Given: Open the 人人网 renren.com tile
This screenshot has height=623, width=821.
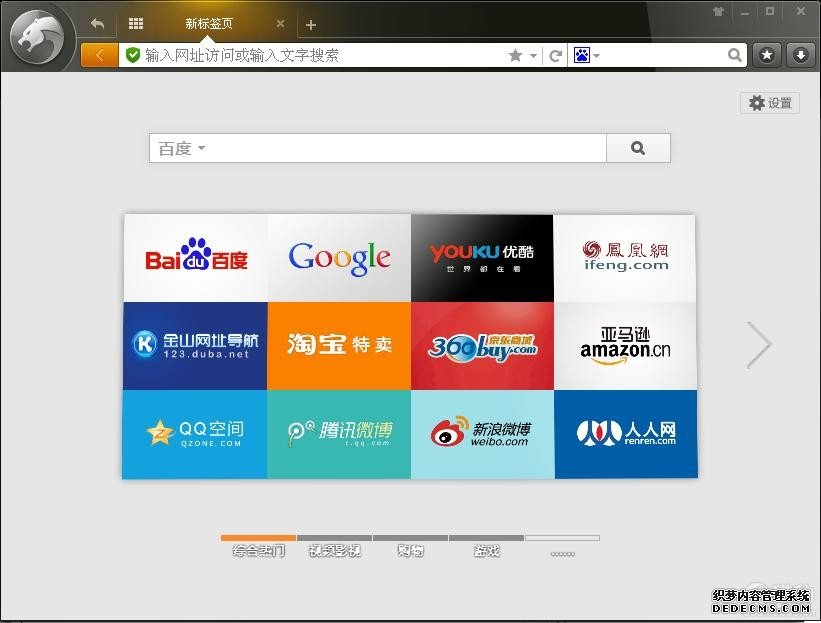Looking at the screenshot, I should (x=626, y=434).
